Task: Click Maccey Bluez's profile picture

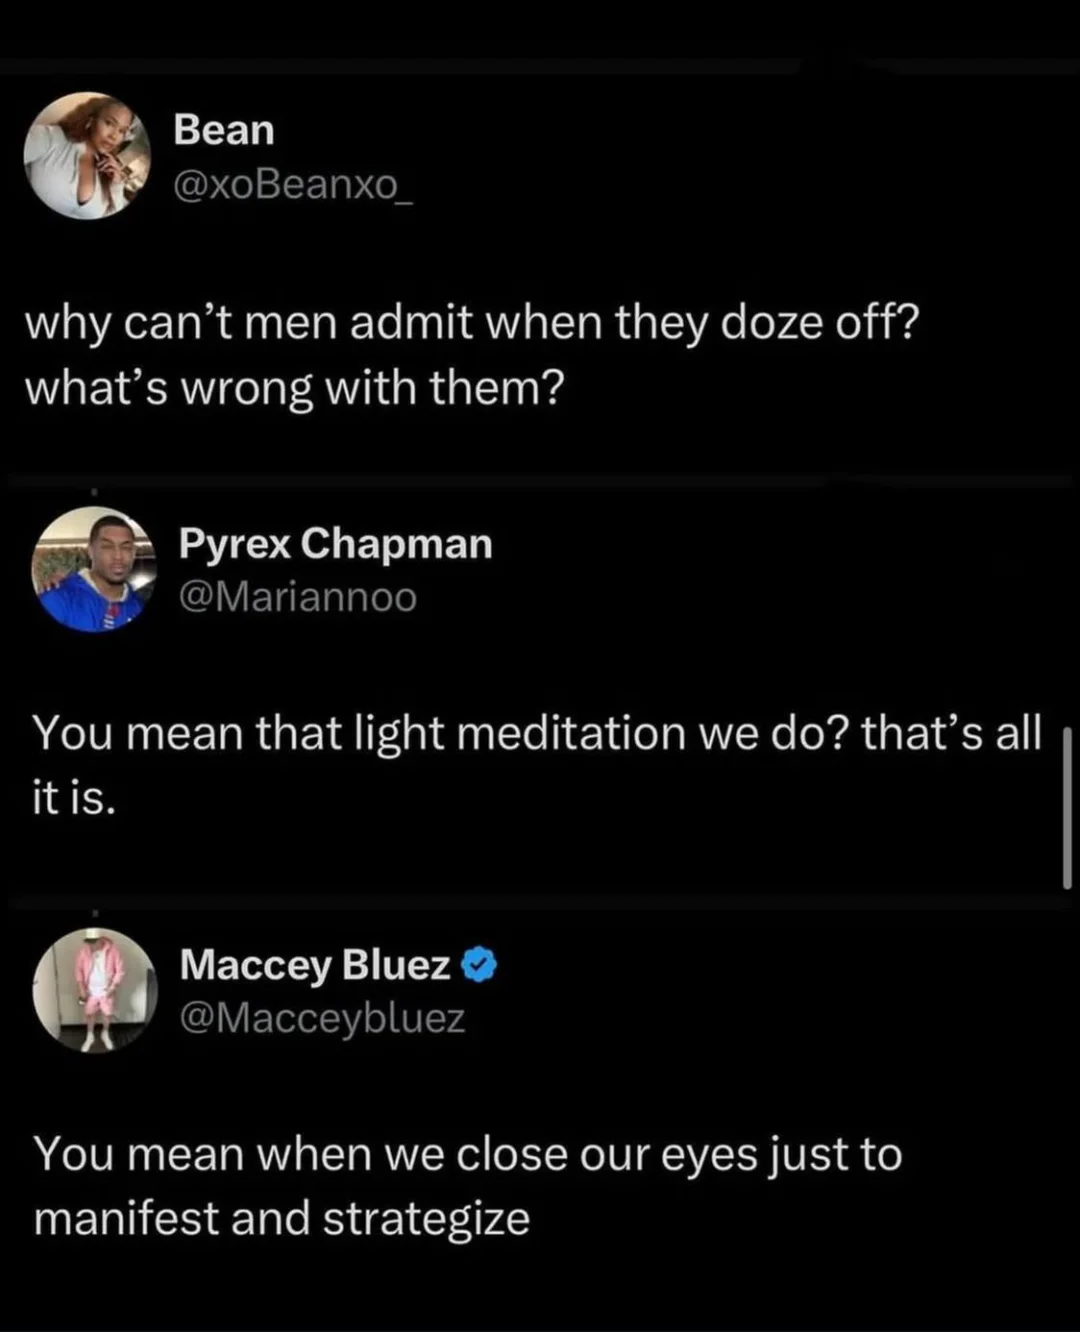Action: [x=97, y=990]
